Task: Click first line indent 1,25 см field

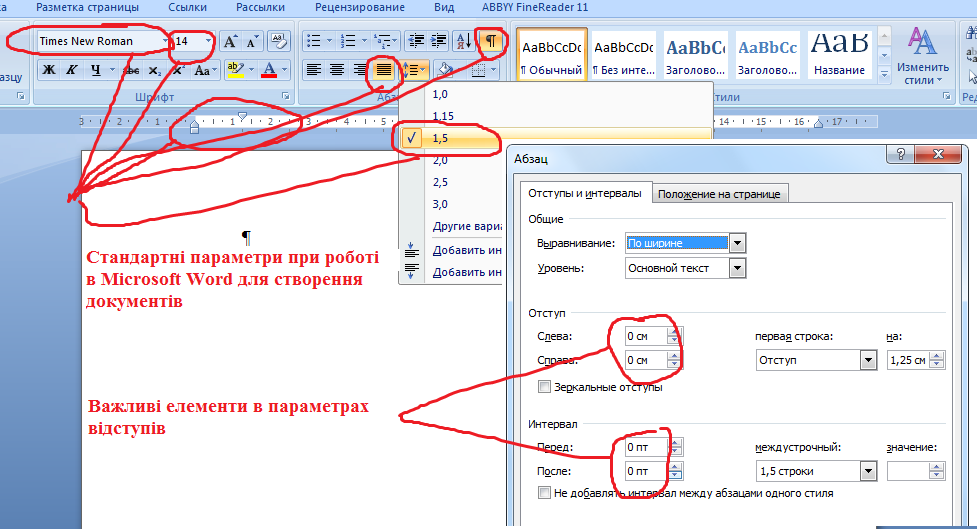Action: 908,360
